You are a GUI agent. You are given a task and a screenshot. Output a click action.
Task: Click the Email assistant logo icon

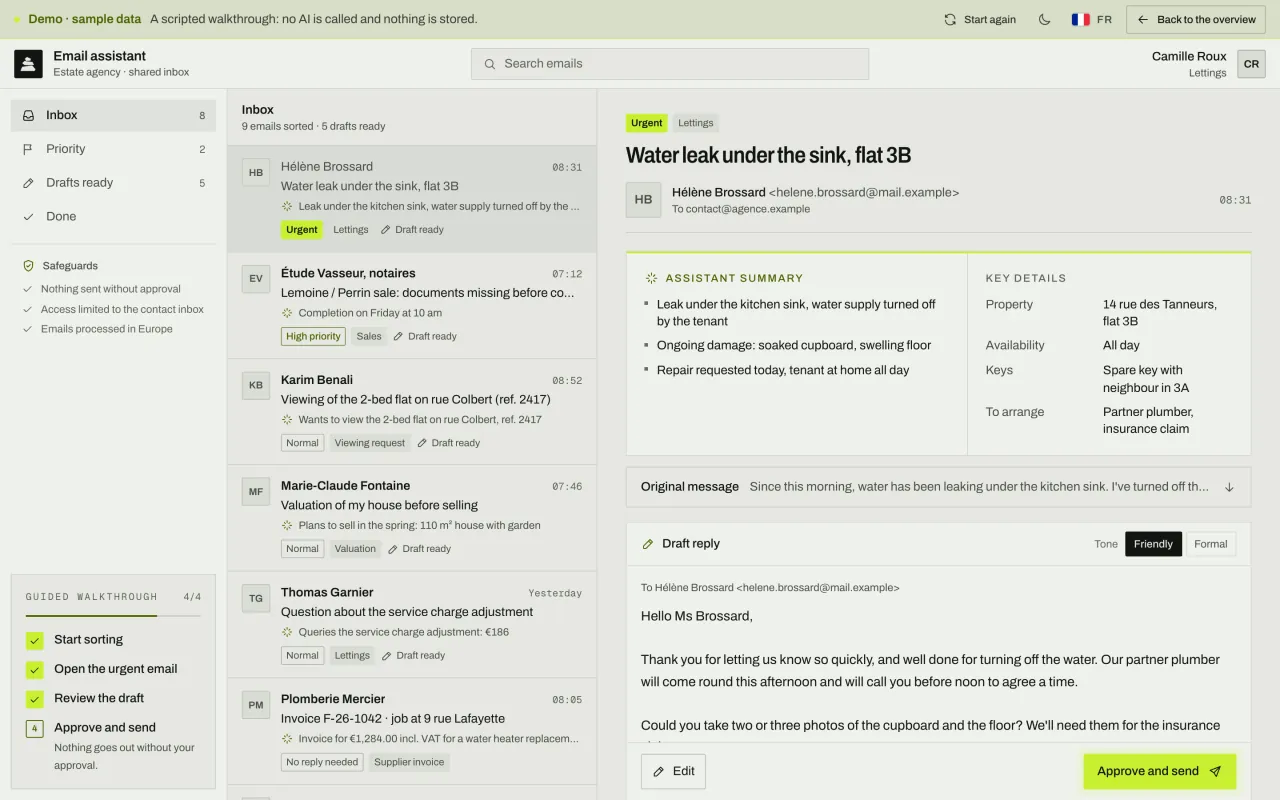point(28,63)
